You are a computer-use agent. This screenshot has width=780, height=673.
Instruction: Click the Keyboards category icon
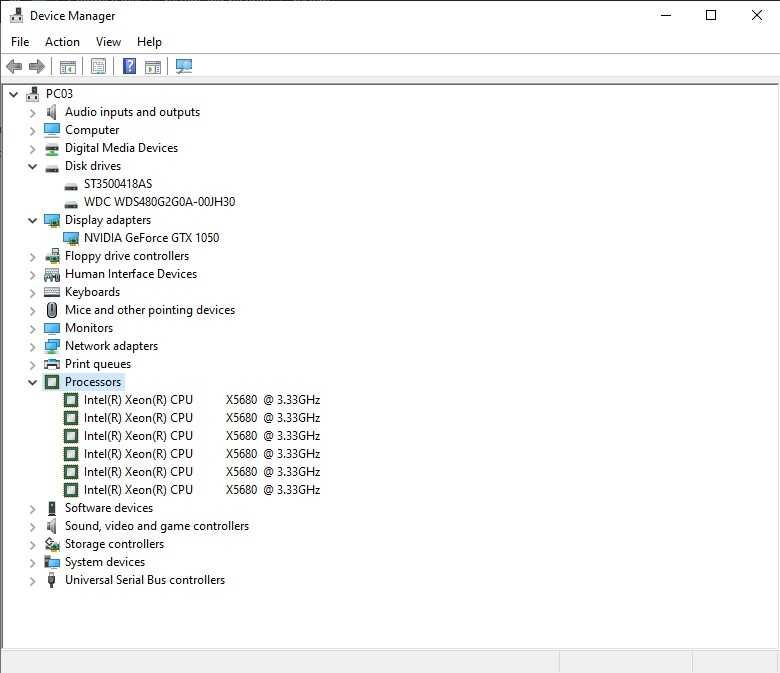52,292
